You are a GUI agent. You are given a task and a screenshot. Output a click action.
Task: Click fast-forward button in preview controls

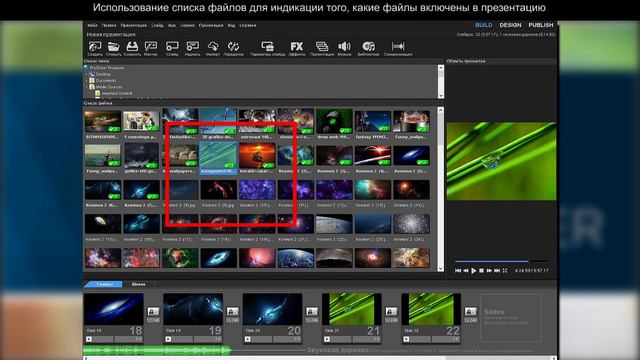[489, 270]
